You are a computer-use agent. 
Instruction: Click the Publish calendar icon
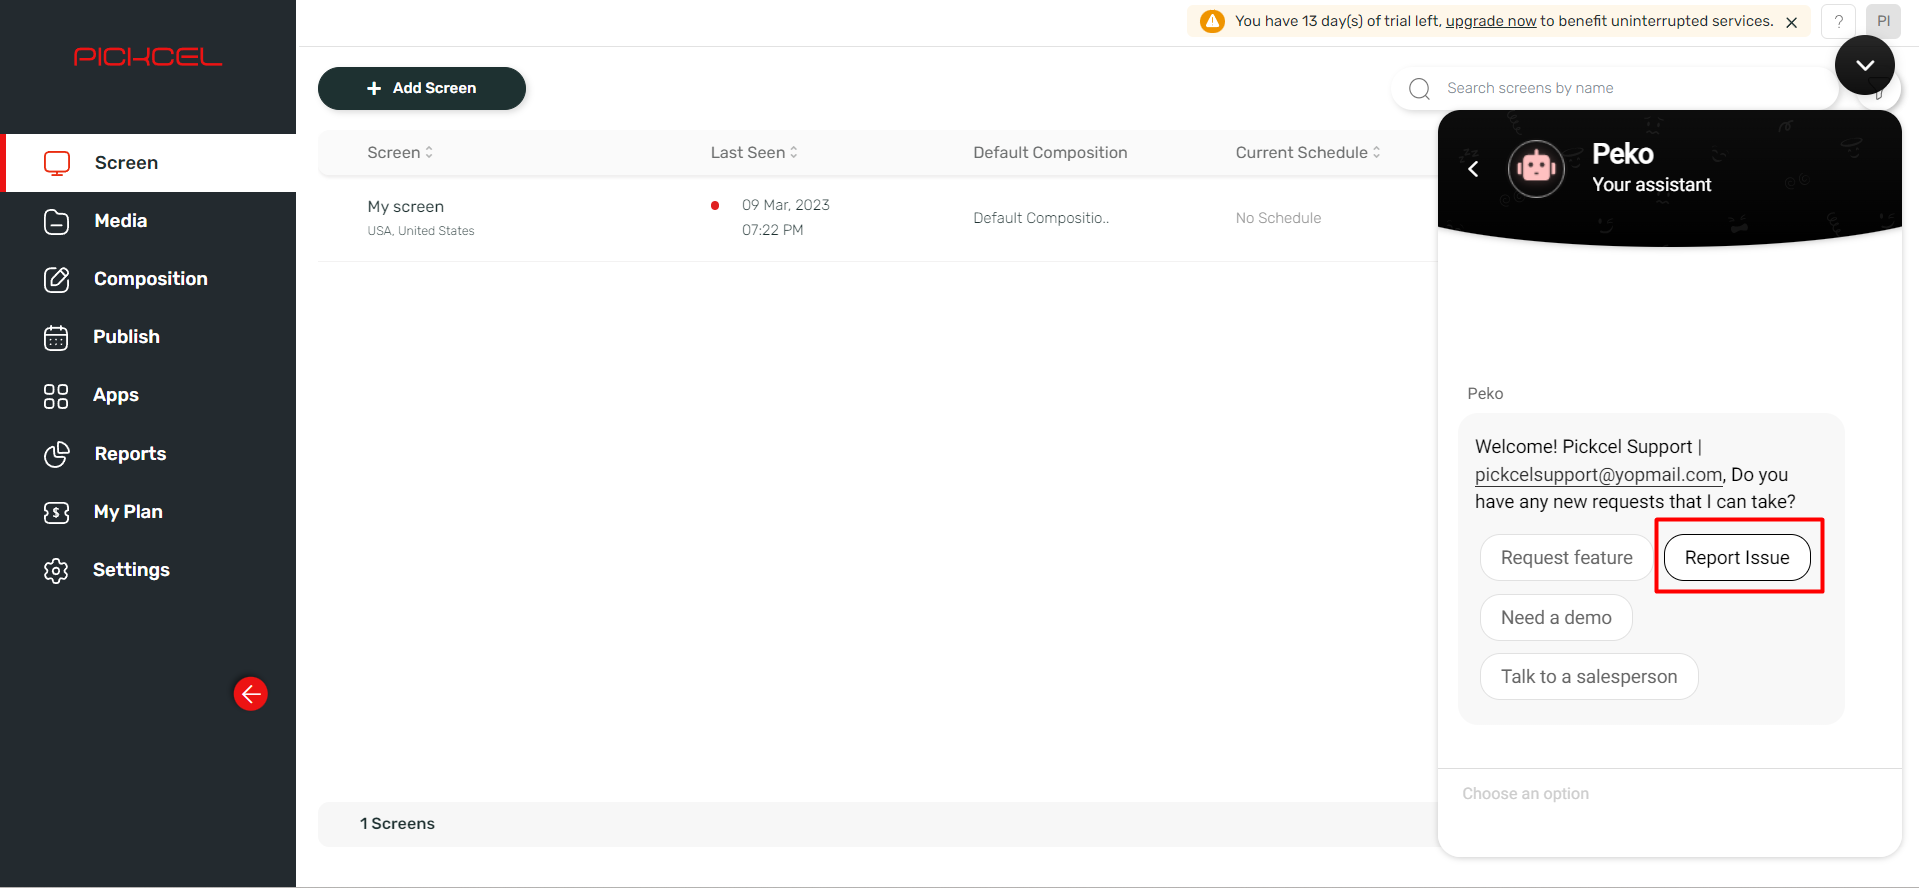(x=56, y=338)
